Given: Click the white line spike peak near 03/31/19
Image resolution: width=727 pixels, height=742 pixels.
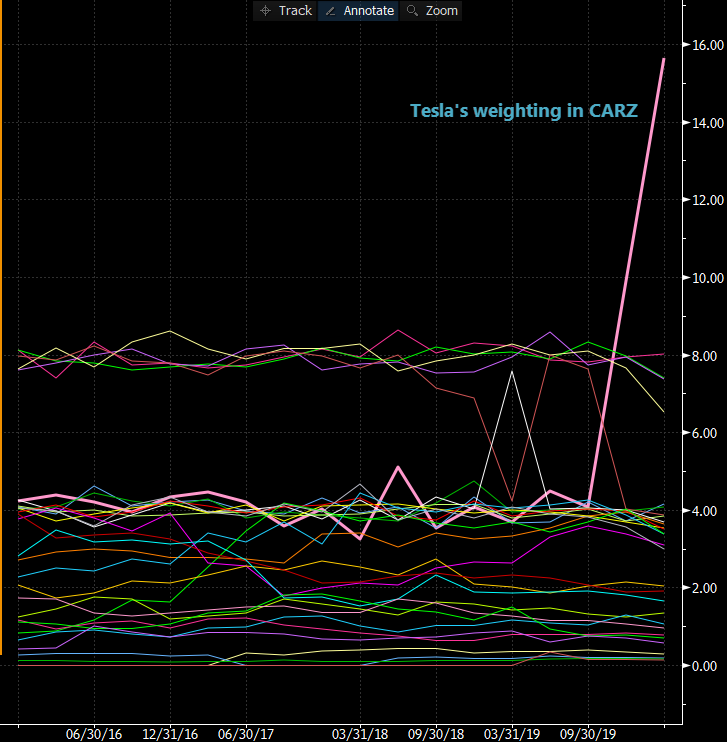Looking at the screenshot, I should (x=512, y=372).
